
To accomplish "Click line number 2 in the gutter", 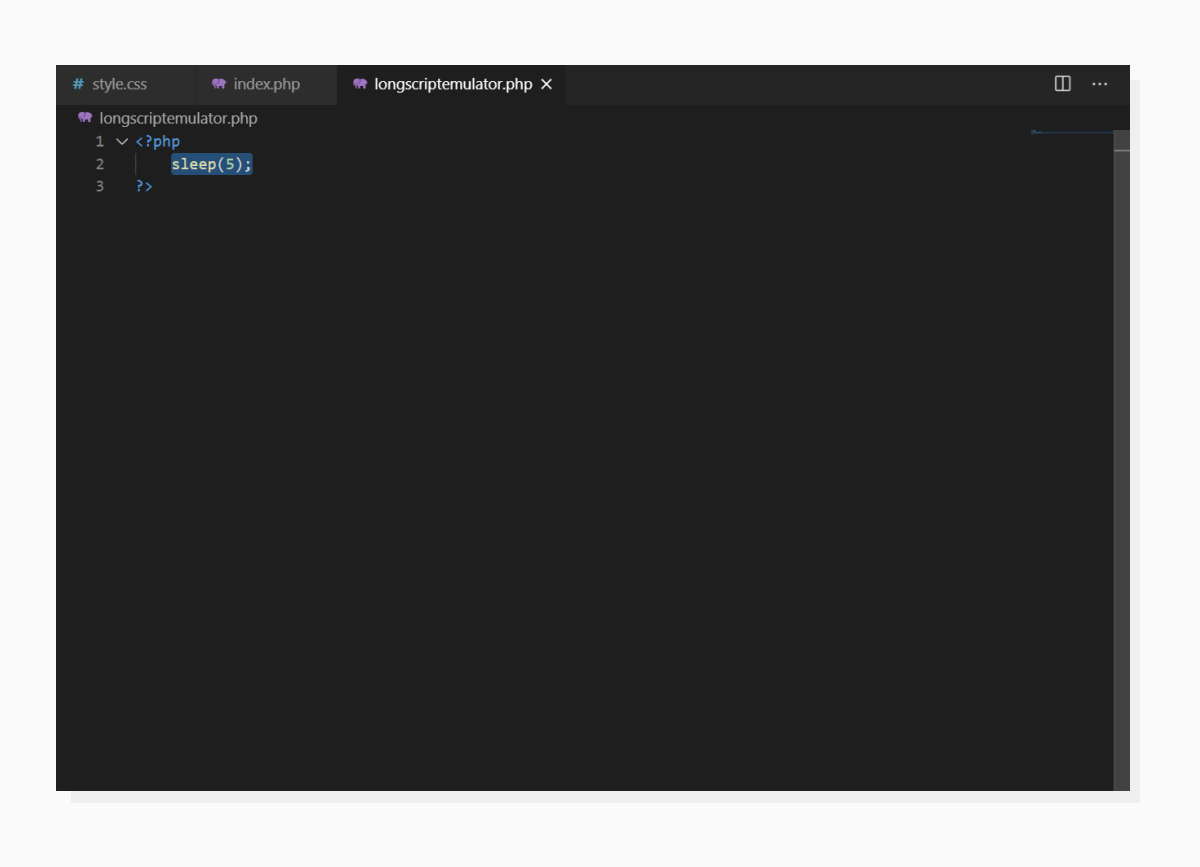I will click(98, 164).
